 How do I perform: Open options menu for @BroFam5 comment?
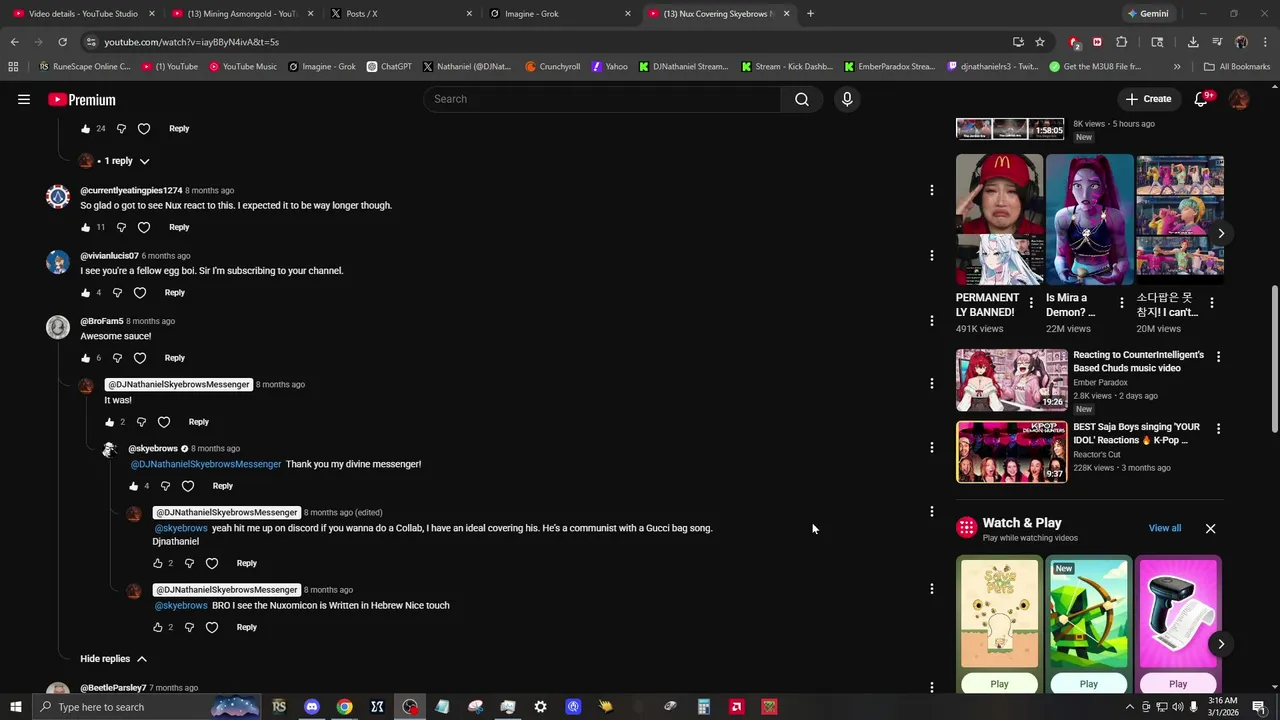pyautogui.click(x=931, y=321)
